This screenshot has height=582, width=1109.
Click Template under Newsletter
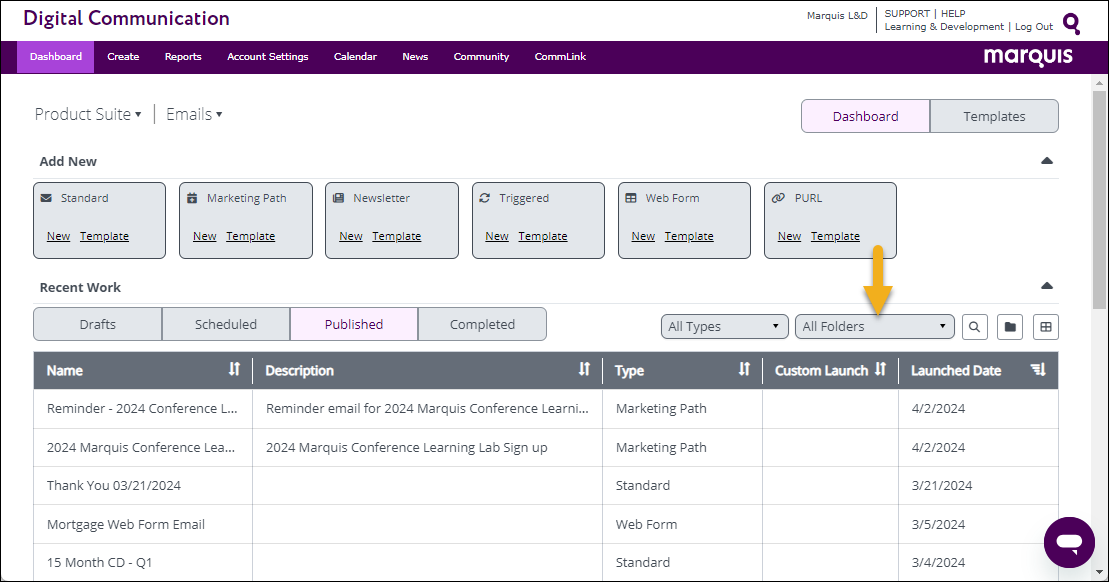397,236
